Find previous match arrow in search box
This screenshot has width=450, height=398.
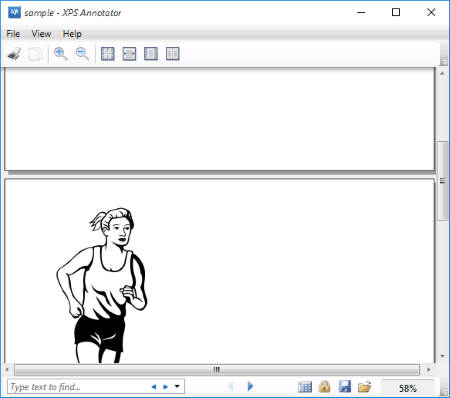pos(153,387)
